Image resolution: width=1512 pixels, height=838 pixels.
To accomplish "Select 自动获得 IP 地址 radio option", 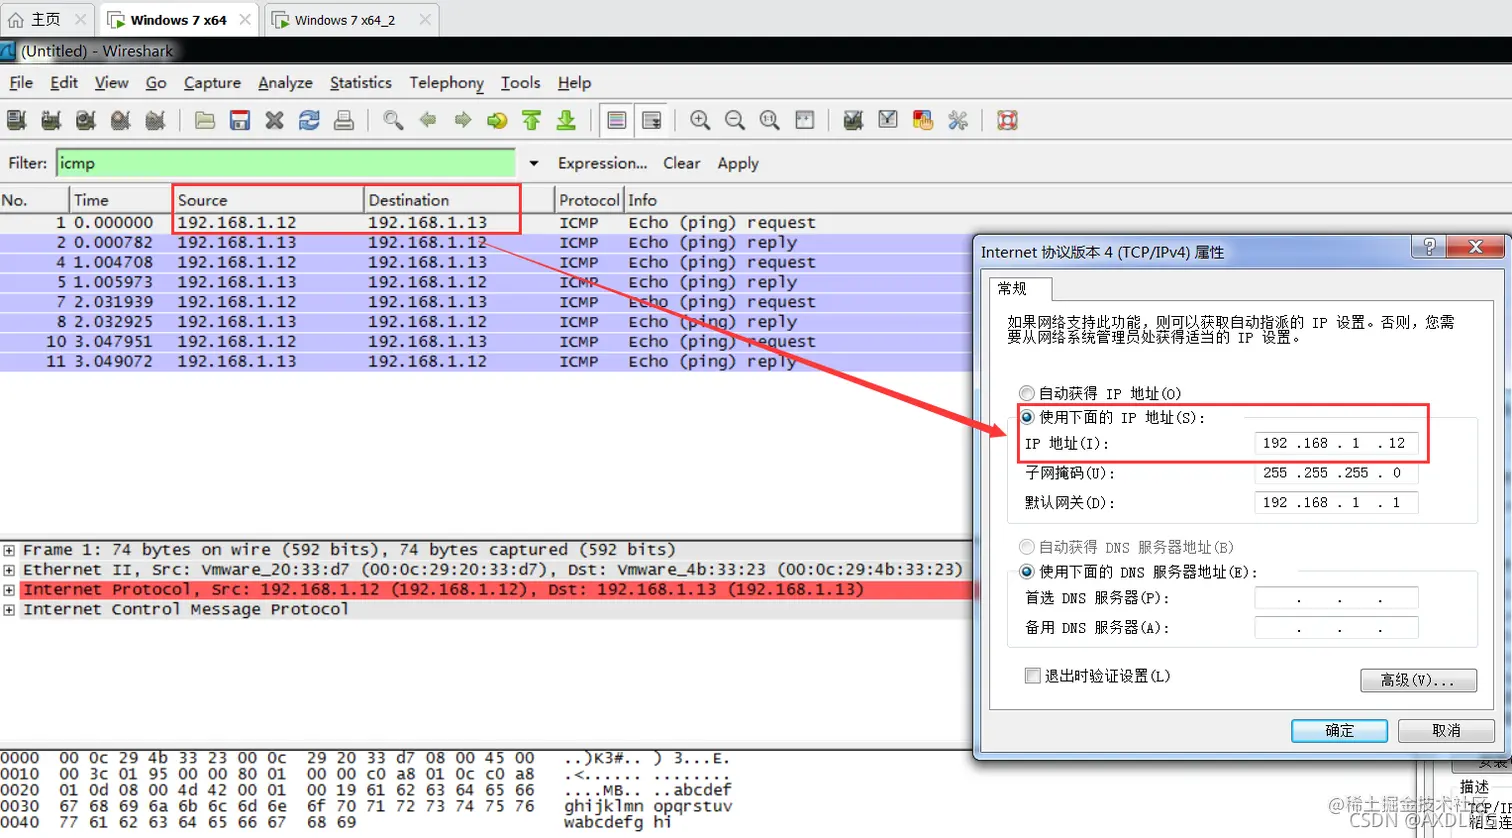I will point(1026,394).
